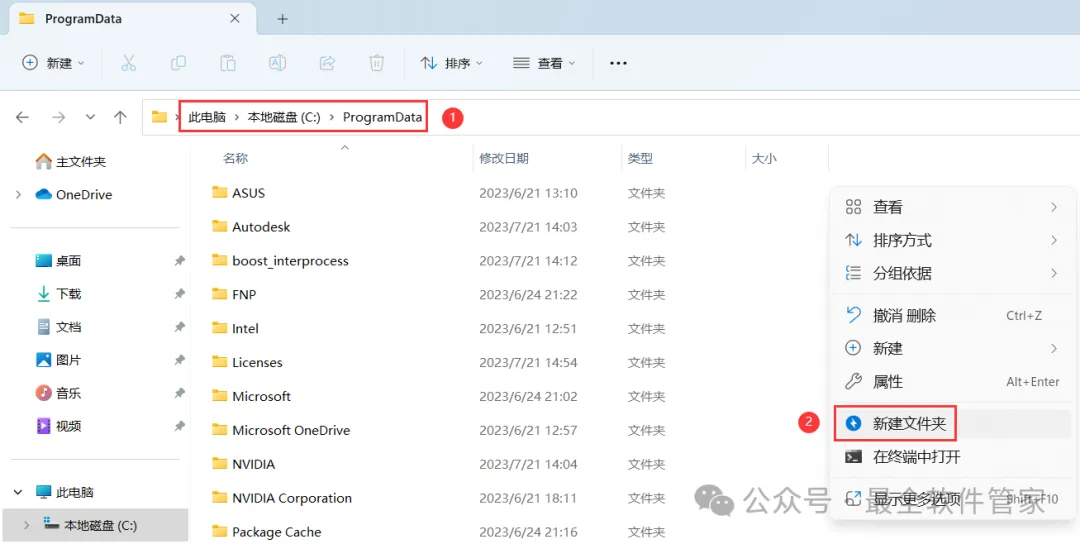Viewport: 1080px width, 544px height.
Task: Open recent locations dropdown chevron
Action: (90, 118)
